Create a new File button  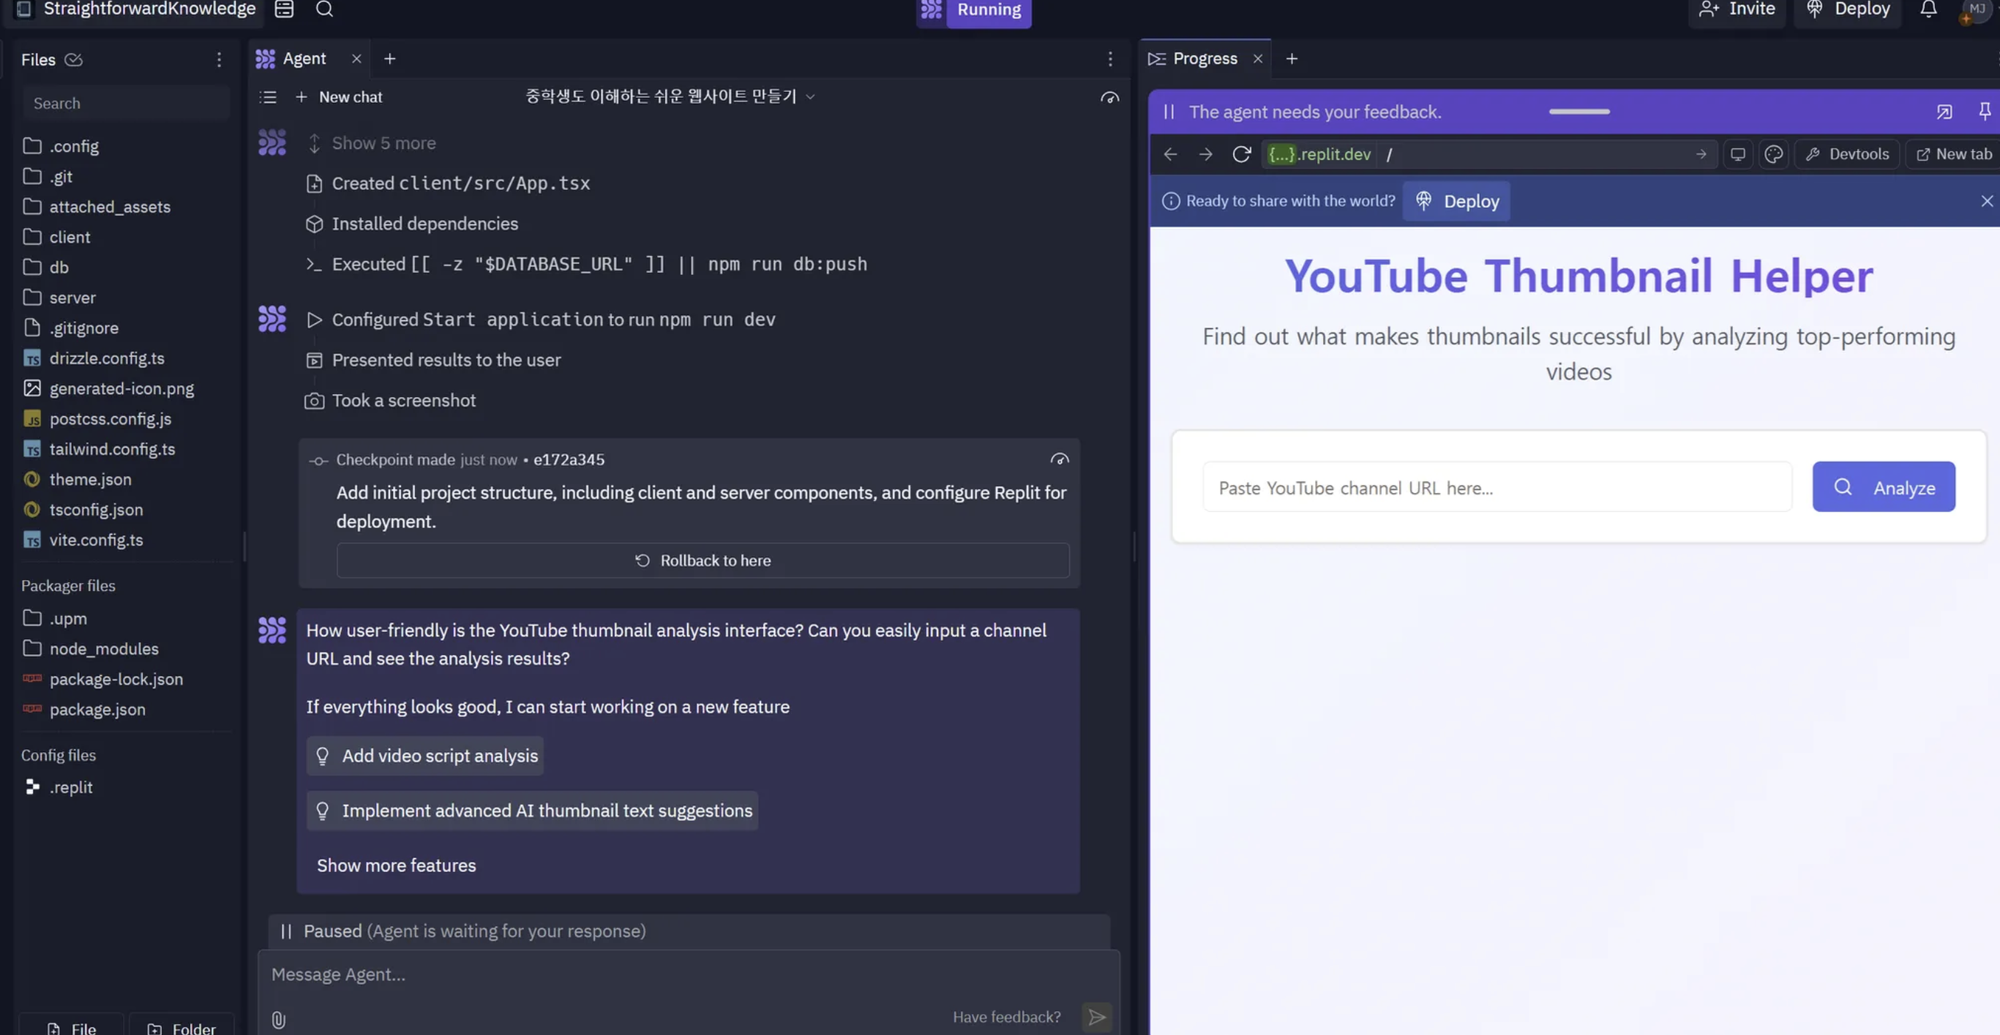click(x=72, y=1026)
